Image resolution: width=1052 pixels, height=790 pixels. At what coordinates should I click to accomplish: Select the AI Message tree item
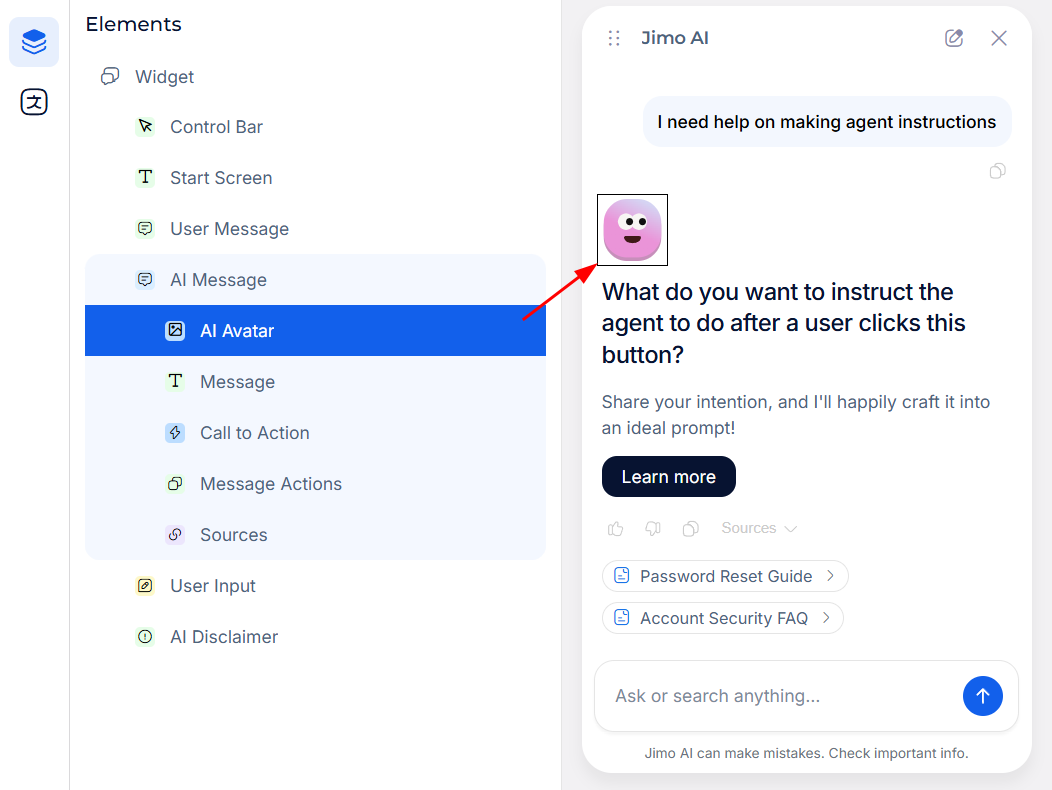[218, 280]
